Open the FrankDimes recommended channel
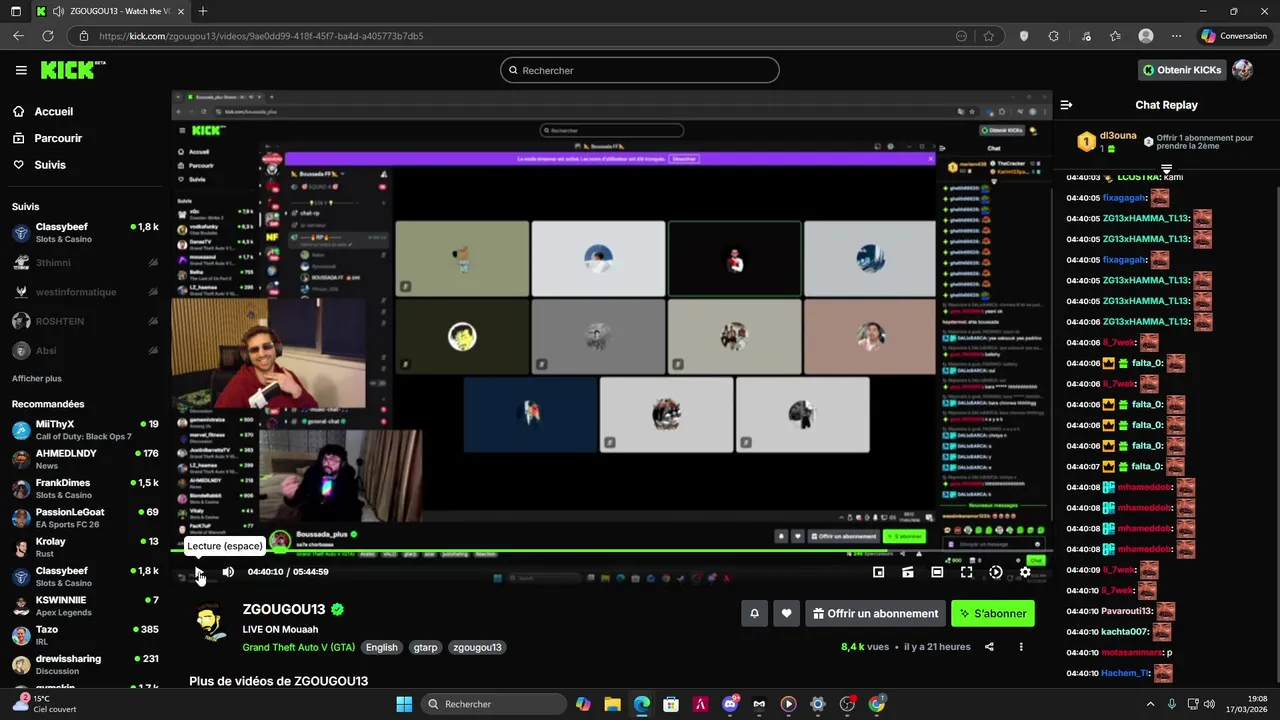 (85, 489)
